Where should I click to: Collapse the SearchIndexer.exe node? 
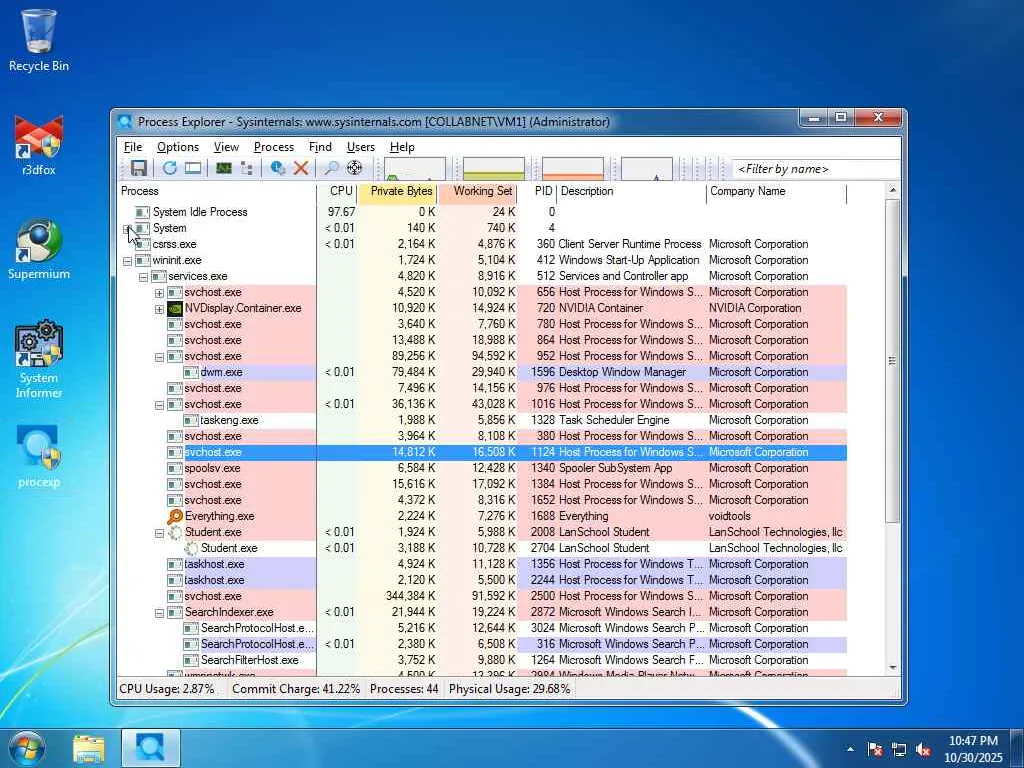tap(159, 612)
